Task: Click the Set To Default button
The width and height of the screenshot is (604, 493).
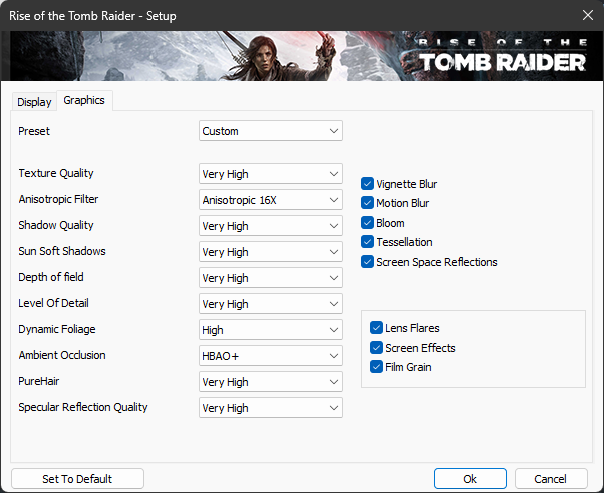Action: [x=77, y=479]
